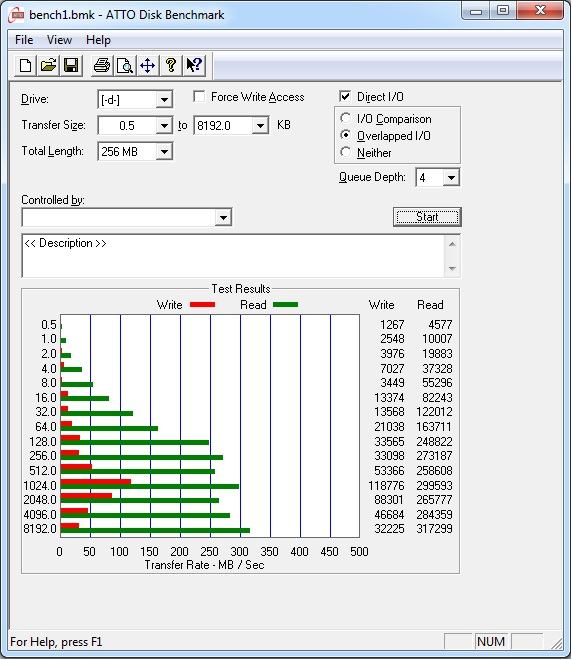The image size is (572, 660).
Task: Click the green read bar for 8192.0
Action: (x=155, y=531)
